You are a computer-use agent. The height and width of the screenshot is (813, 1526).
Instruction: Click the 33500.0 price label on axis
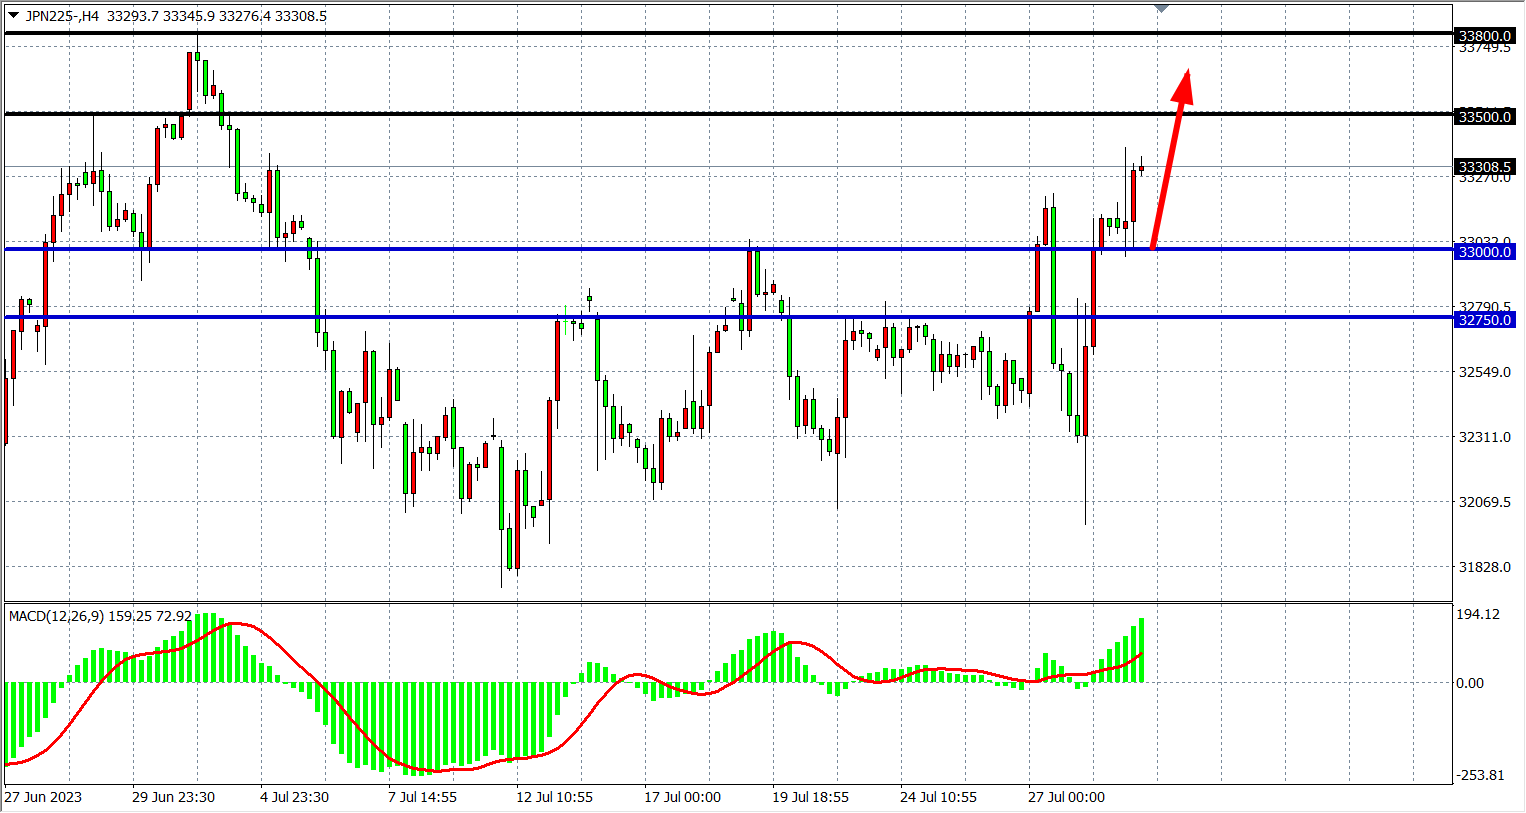point(1485,117)
